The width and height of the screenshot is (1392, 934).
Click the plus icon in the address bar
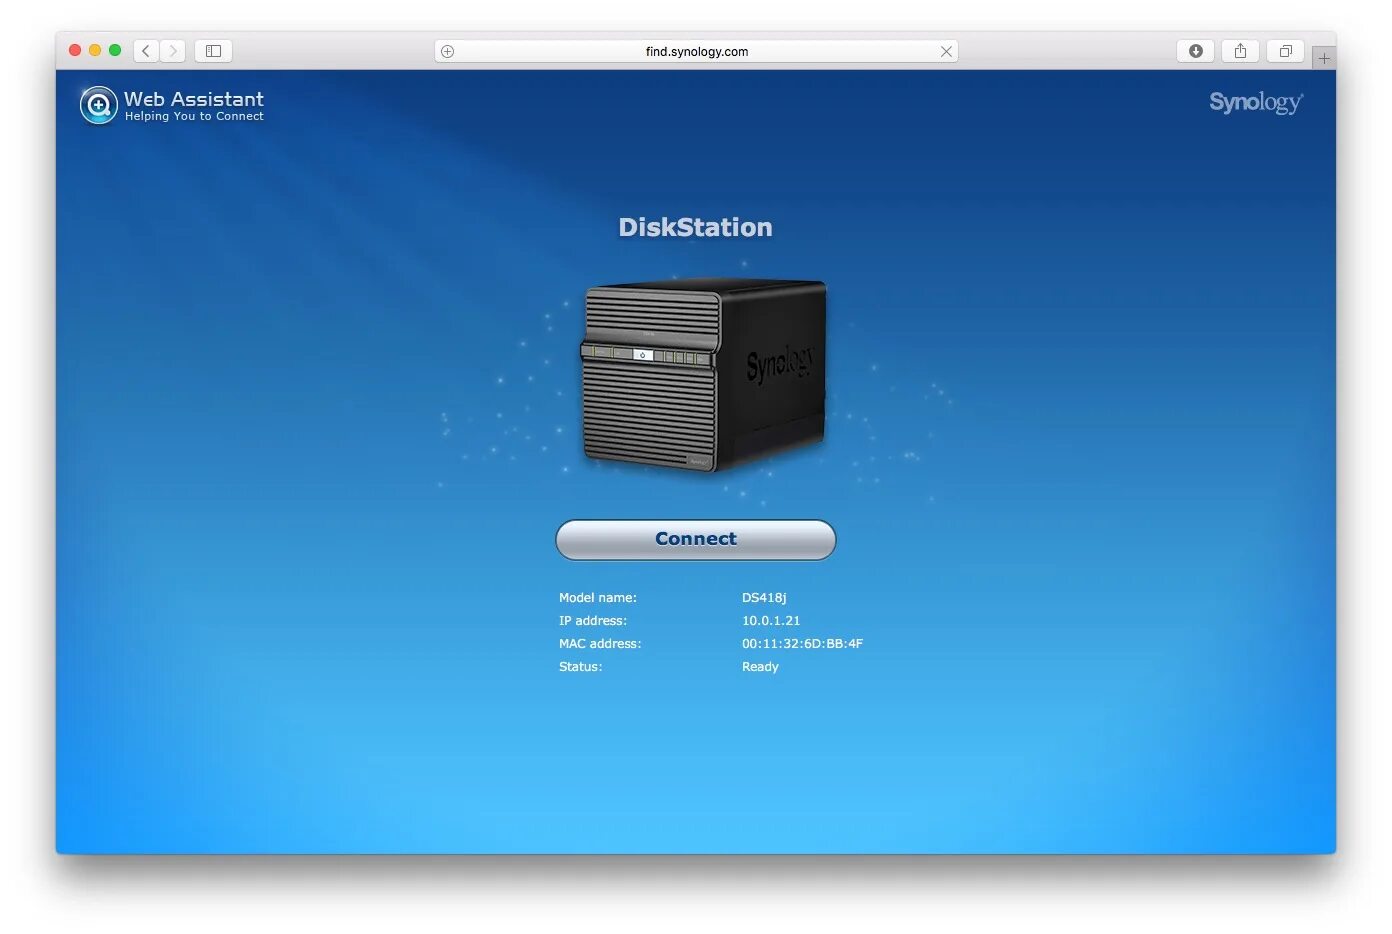pyautogui.click(x=448, y=52)
